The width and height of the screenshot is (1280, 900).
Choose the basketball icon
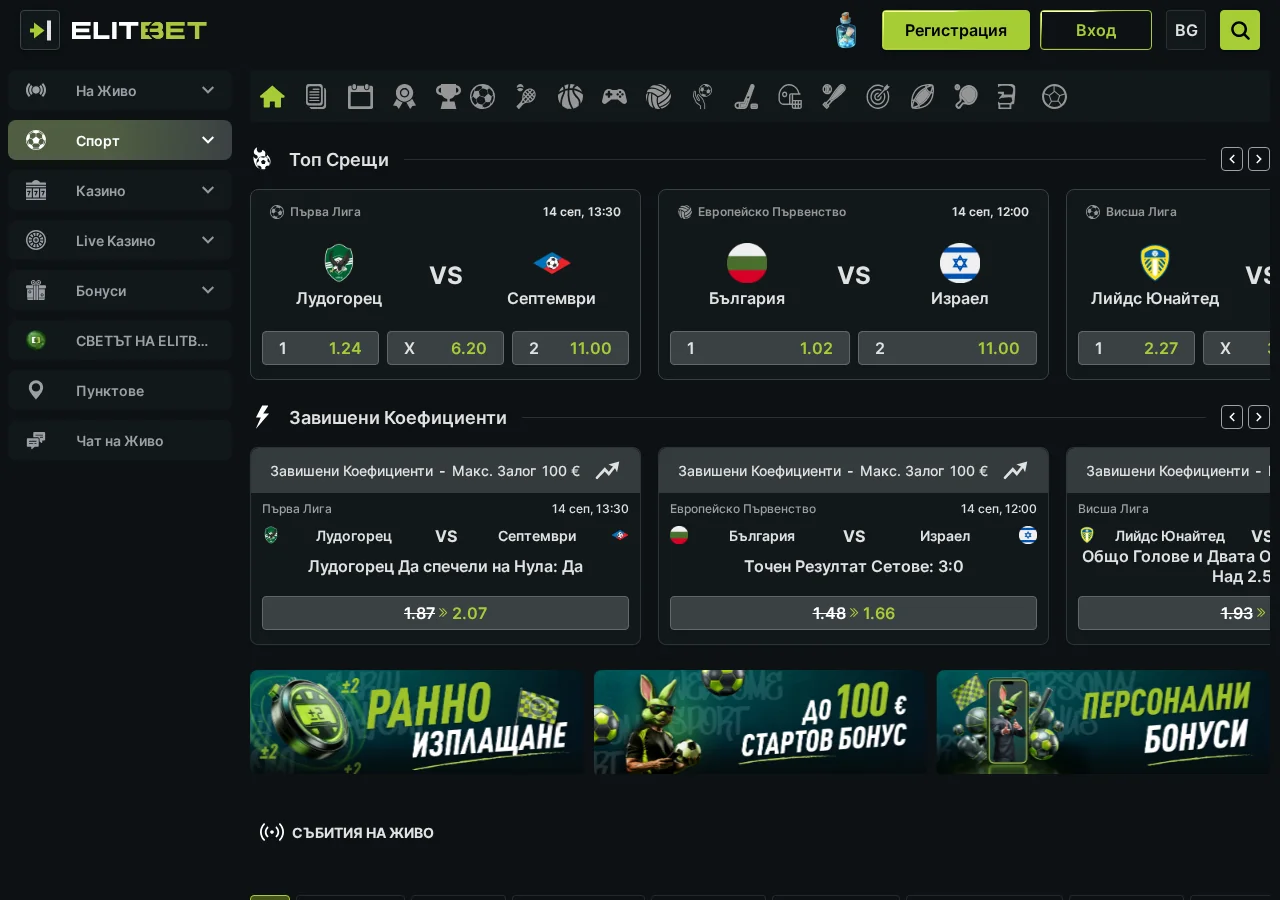(x=570, y=97)
